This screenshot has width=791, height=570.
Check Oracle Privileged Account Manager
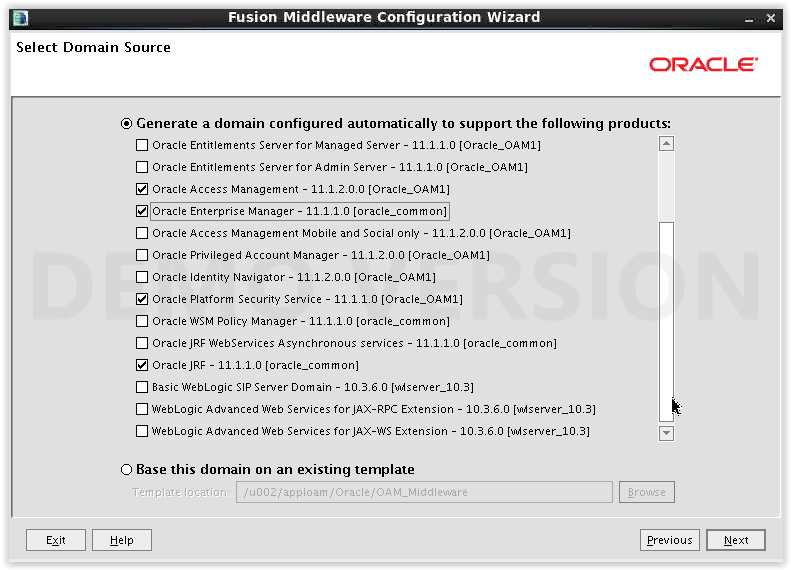(142, 255)
